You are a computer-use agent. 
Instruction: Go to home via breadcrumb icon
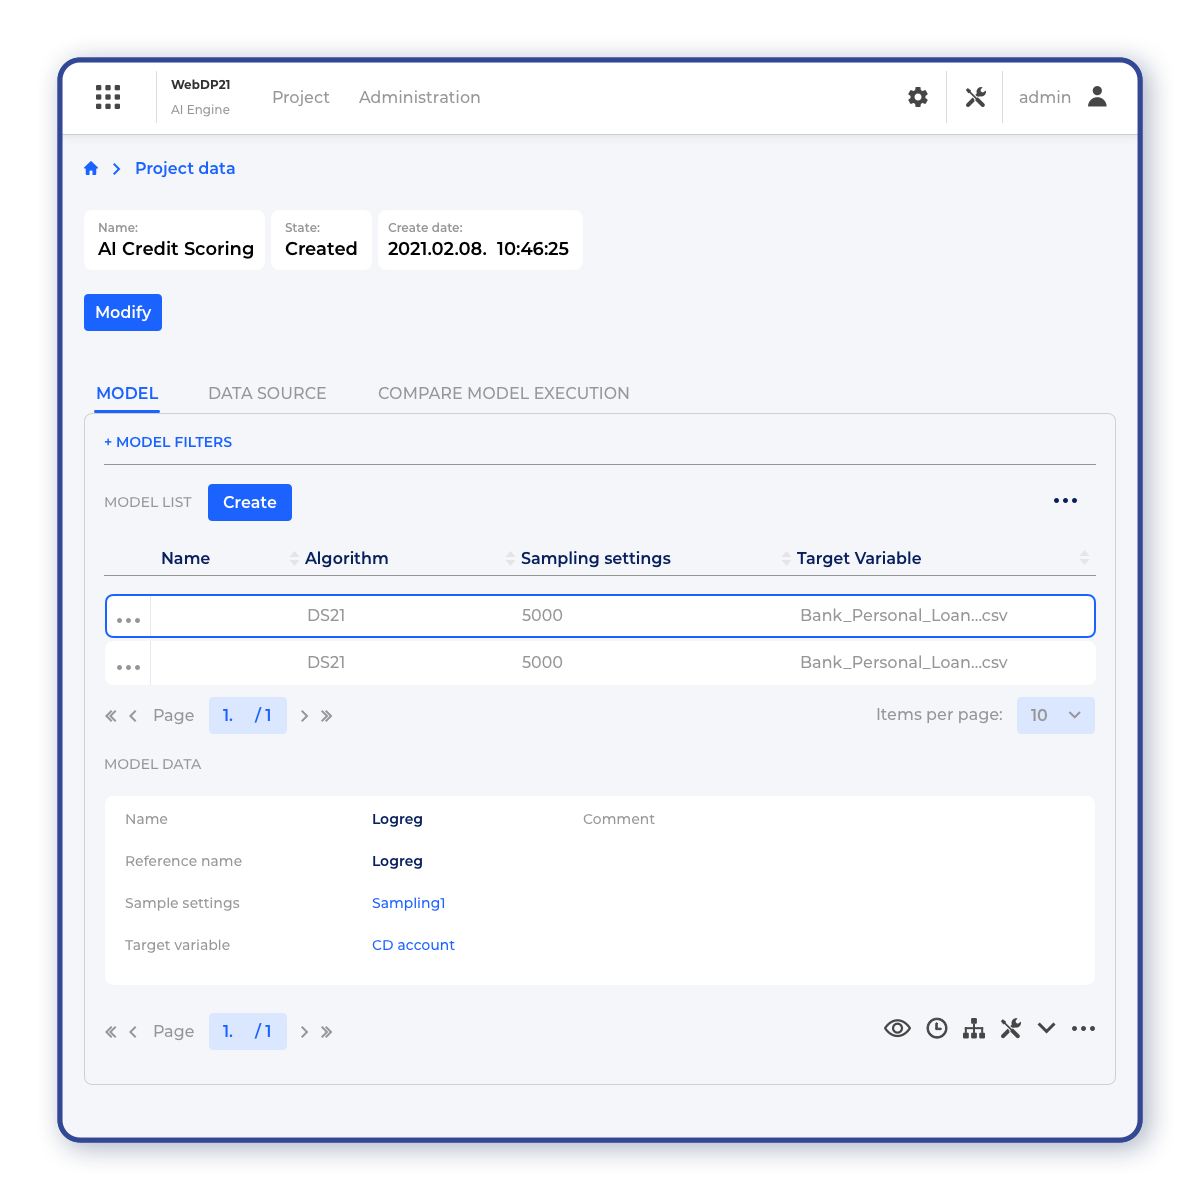click(91, 169)
